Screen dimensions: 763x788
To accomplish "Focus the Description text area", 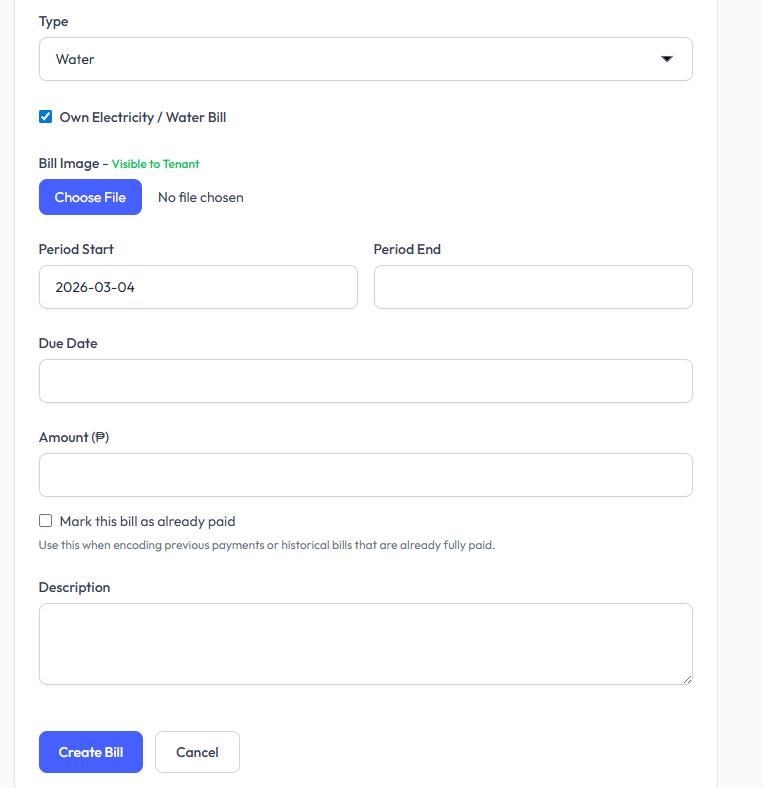I will [x=365, y=643].
